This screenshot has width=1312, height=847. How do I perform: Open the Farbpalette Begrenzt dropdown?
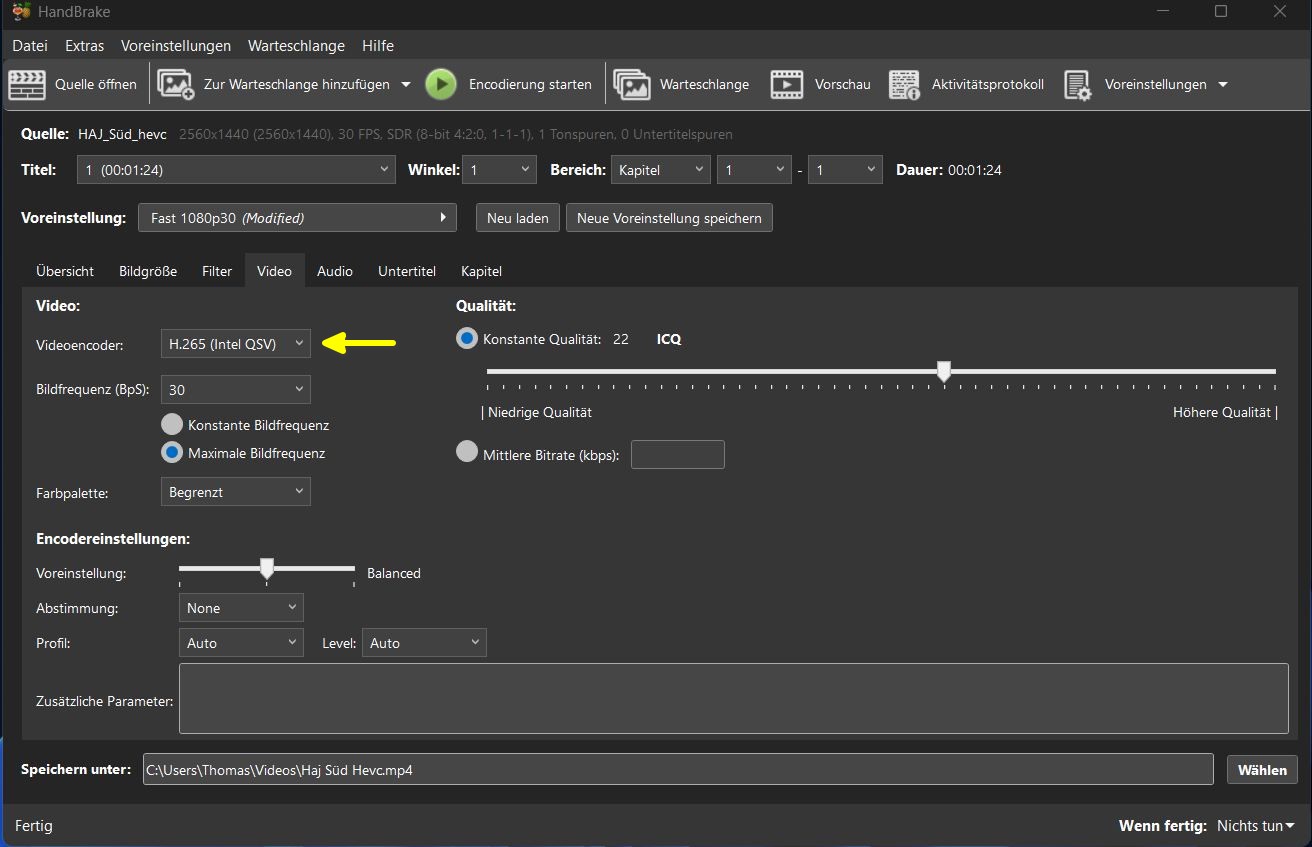pos(236,492)
